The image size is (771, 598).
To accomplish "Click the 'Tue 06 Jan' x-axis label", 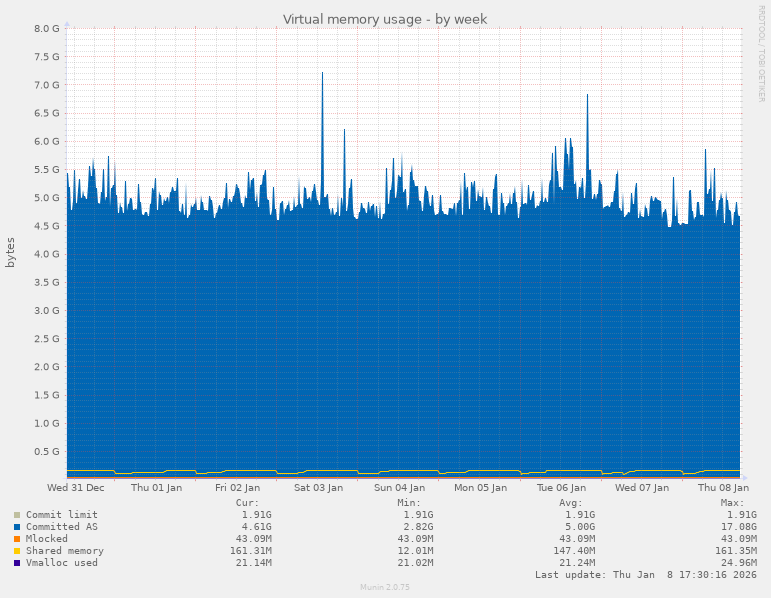I will [x=561, y=487].
